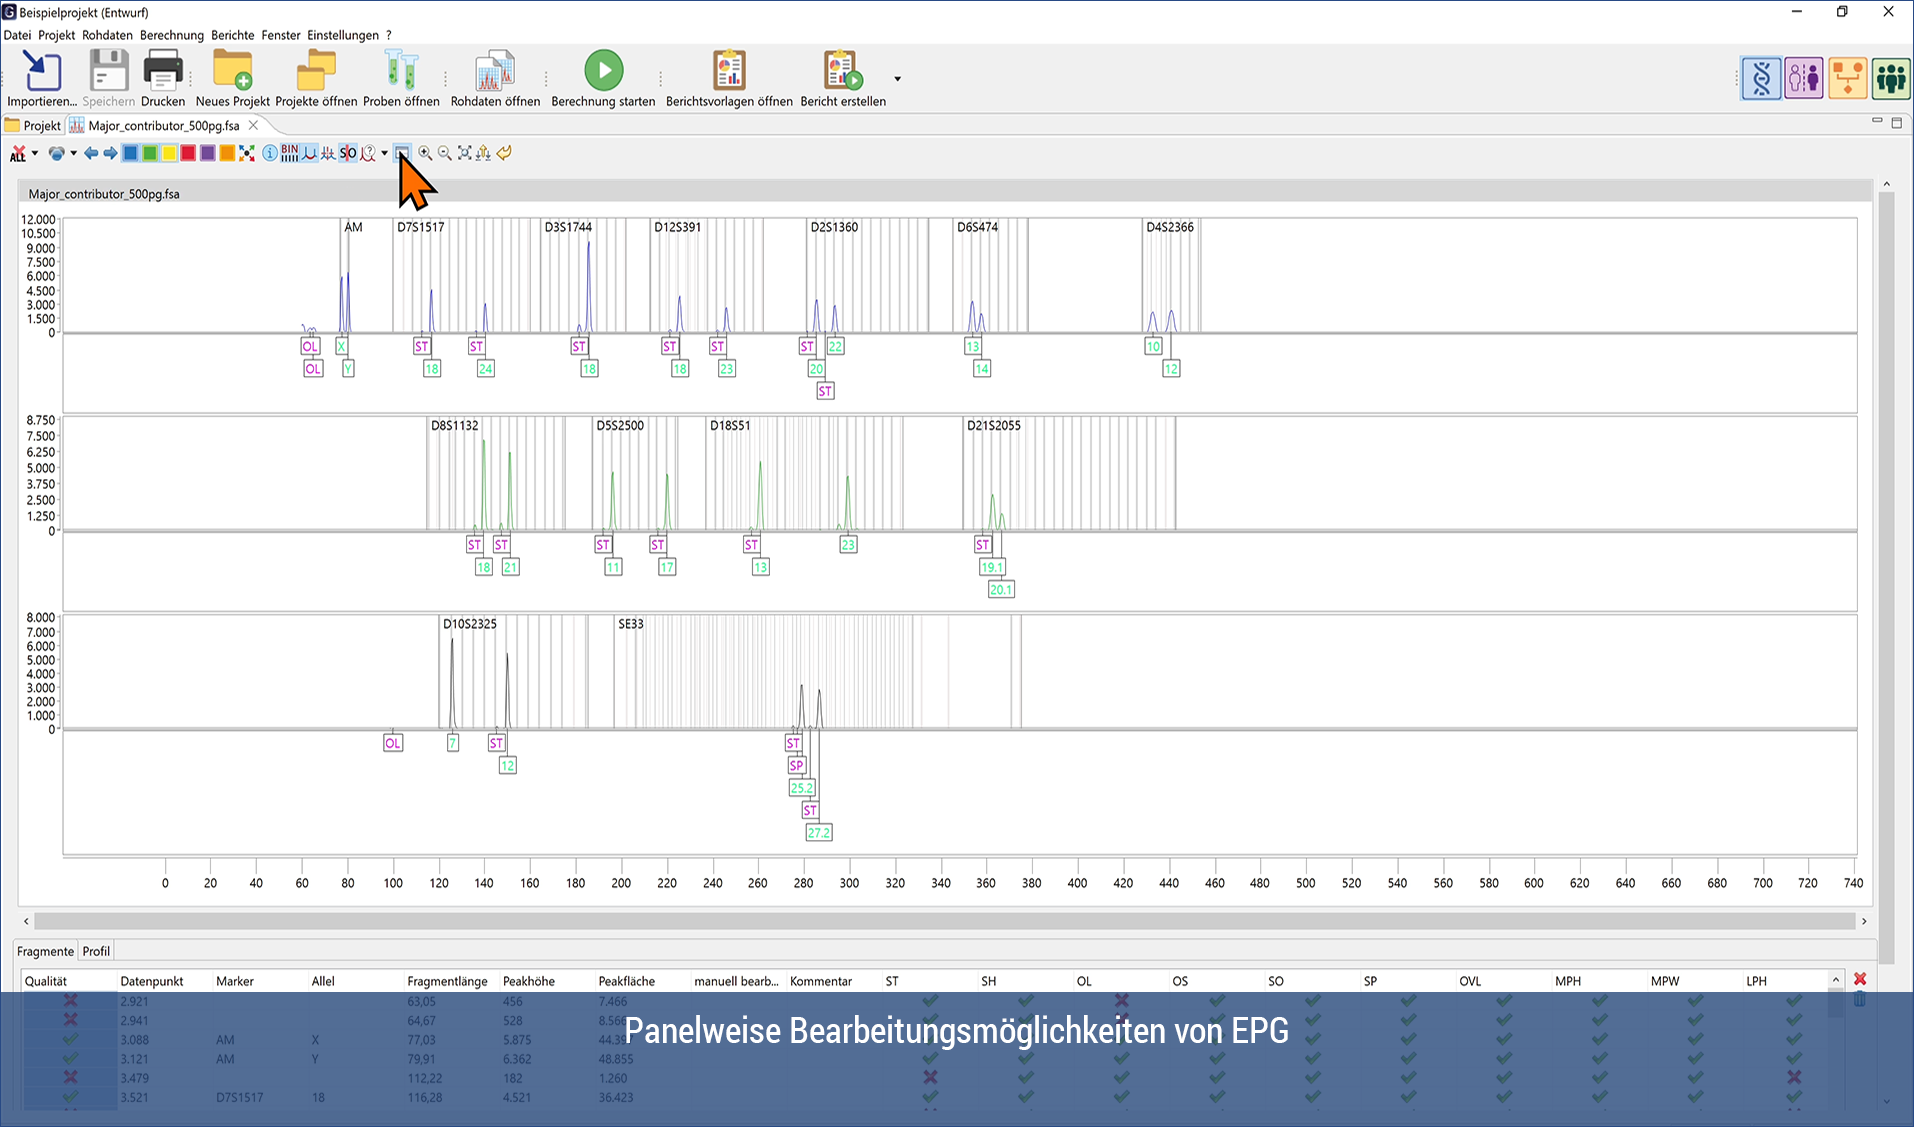Start calculation with Berechnung starten
The image size is (1914, 1127).
click(603, 71)
